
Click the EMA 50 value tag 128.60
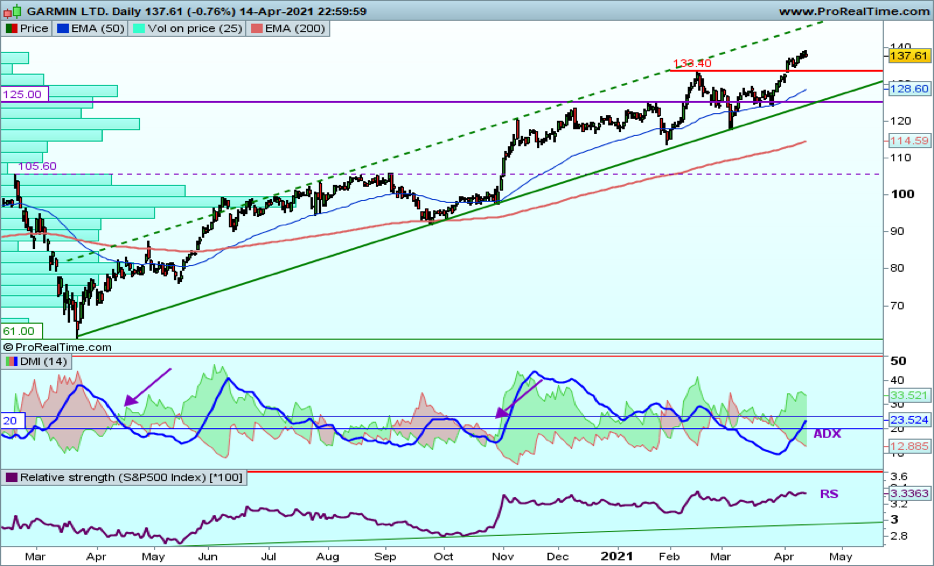coord(909,88)
